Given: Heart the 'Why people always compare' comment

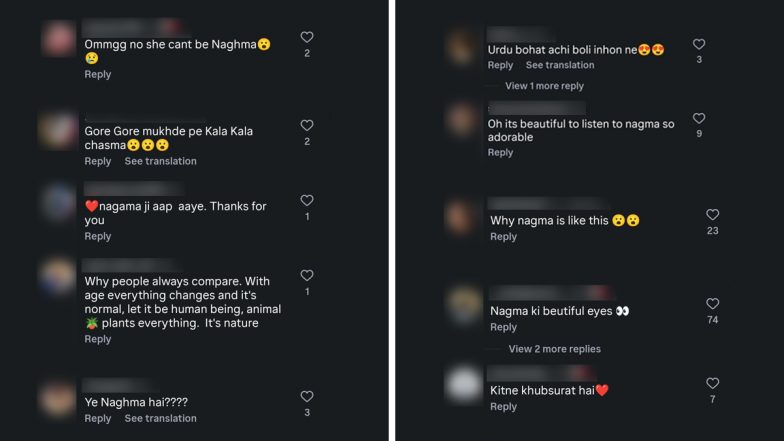Looking at the screenshot, I should (x=307, y=275).
